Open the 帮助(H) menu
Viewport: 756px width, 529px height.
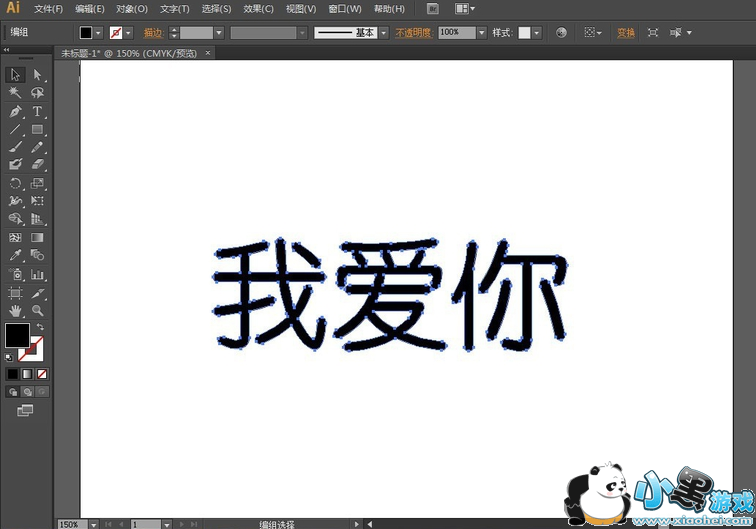(389, 9)
